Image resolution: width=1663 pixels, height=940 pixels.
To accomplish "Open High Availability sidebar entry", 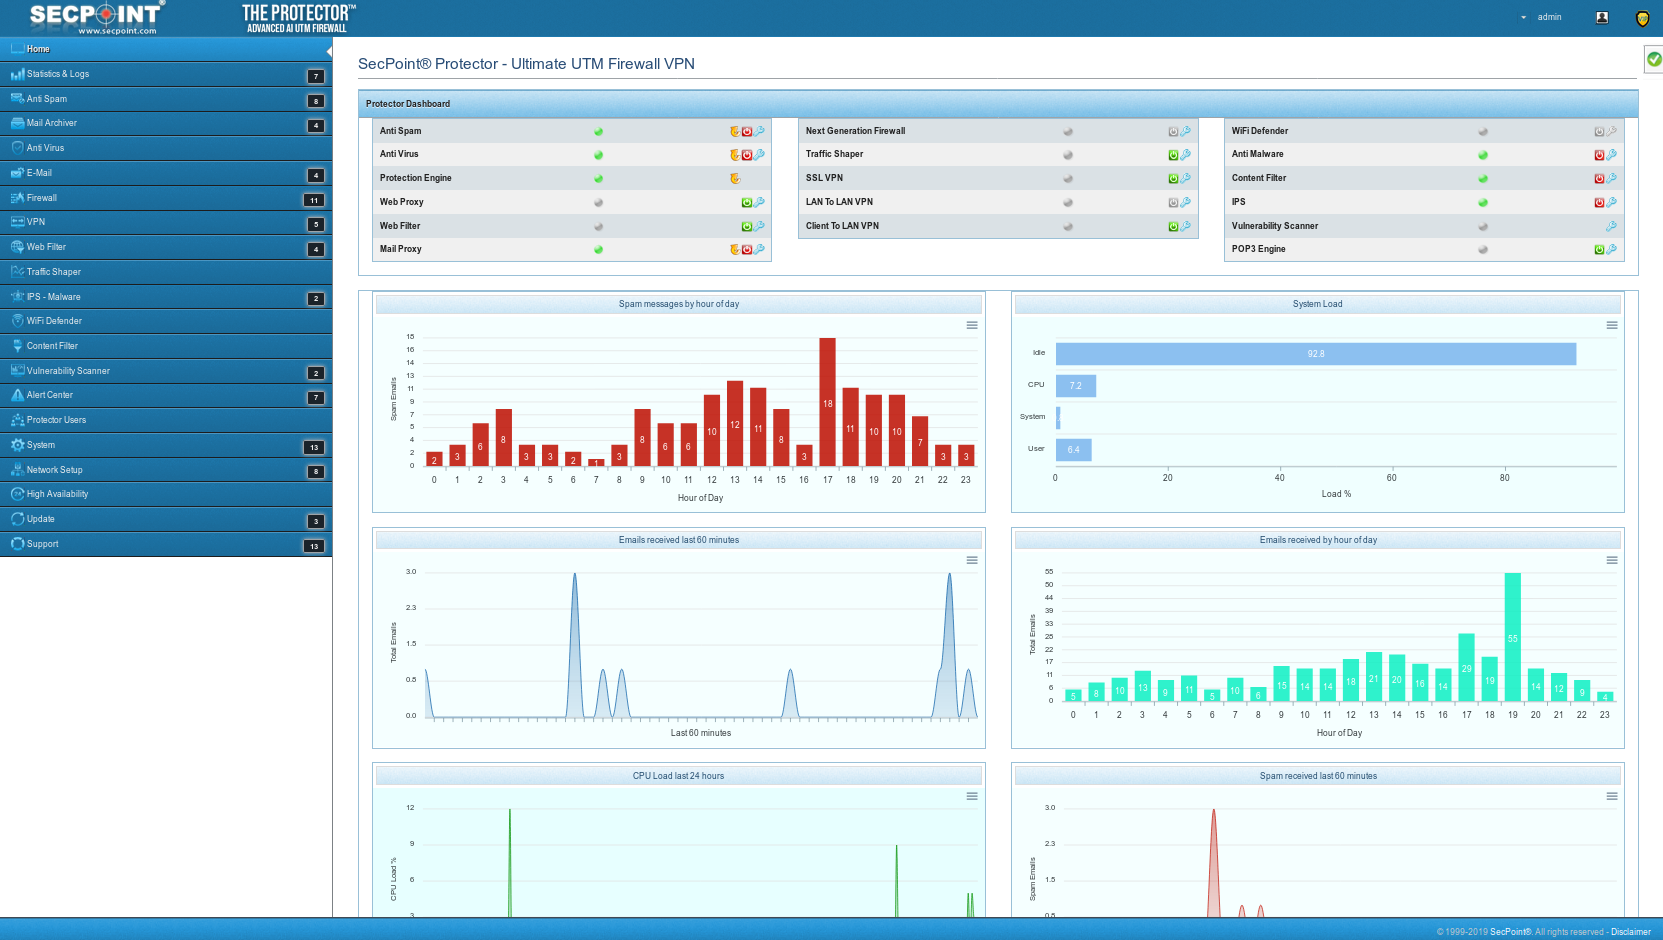I will (x=166, y=494).
